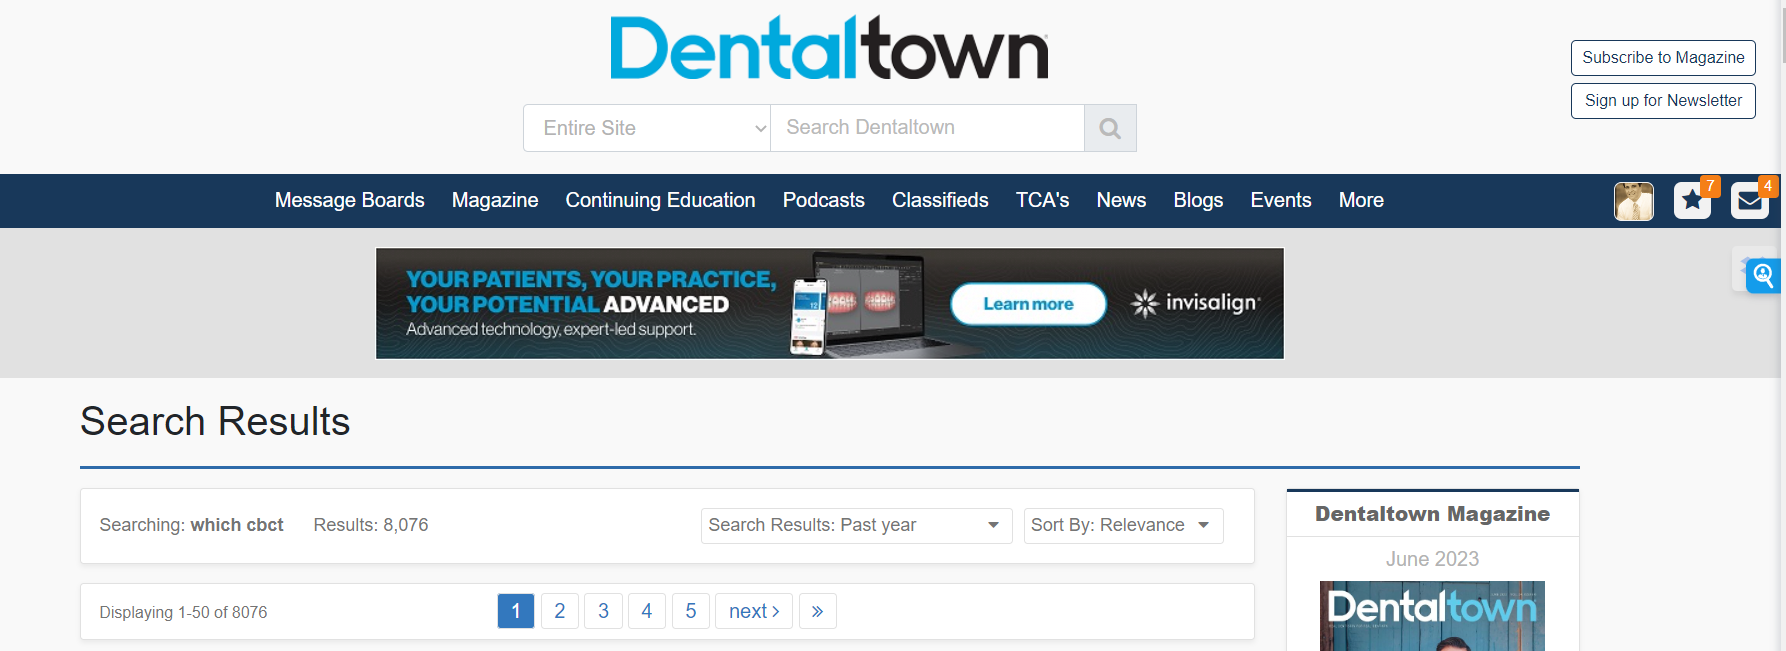Click the Search Results heading
This screenshot has height=651, width=1786.
click(x=215, y=421)
